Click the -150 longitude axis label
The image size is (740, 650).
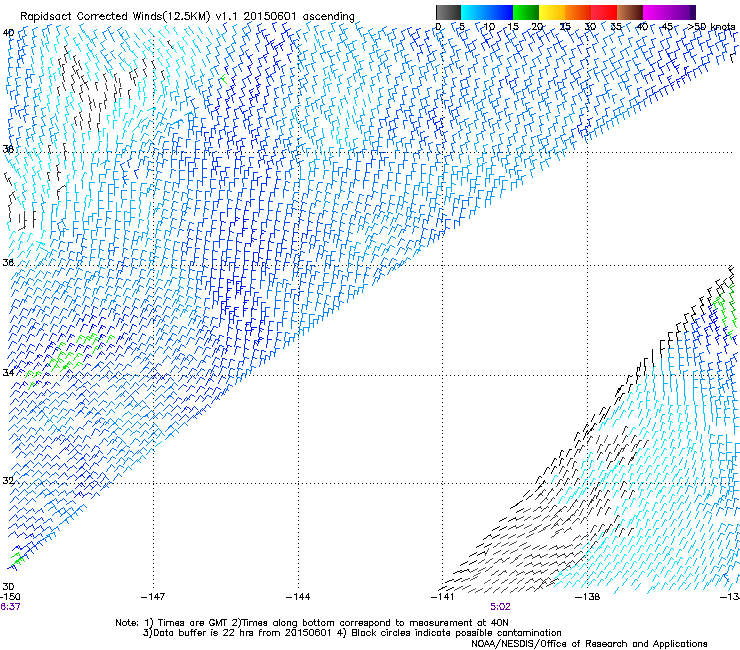tap(10, 597)
